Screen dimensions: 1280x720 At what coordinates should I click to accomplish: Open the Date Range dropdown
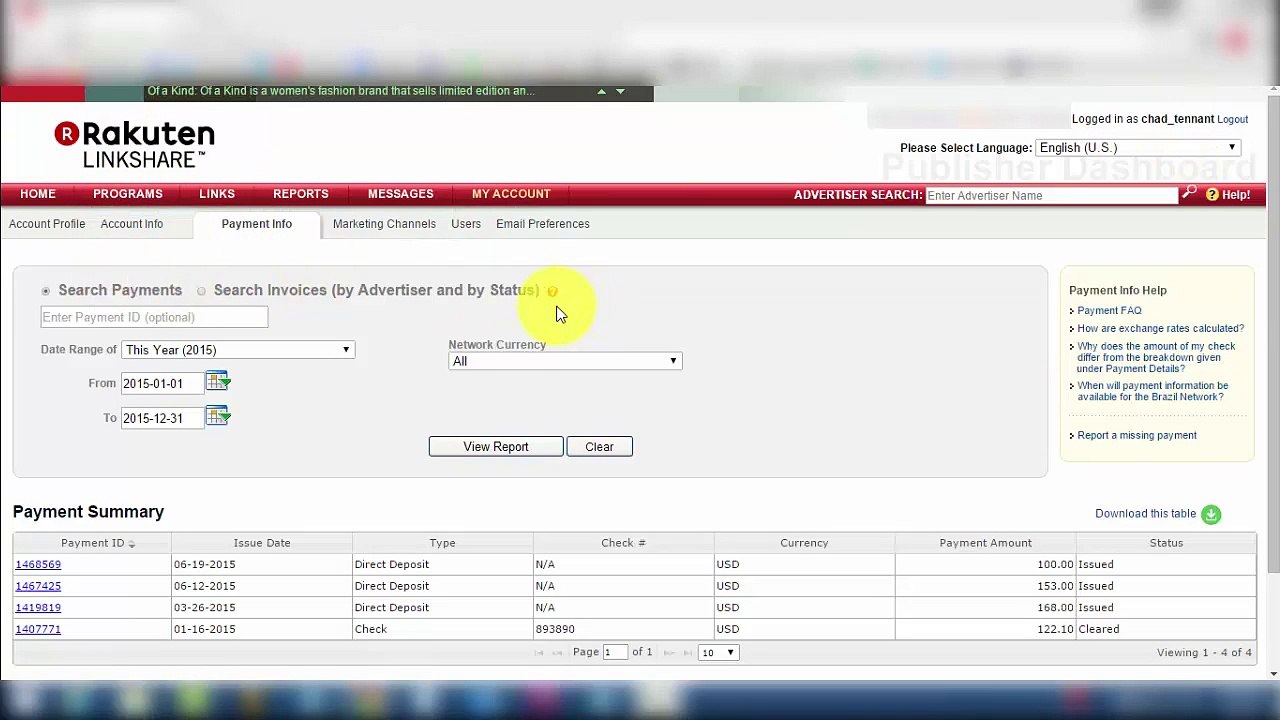[238, 350]
